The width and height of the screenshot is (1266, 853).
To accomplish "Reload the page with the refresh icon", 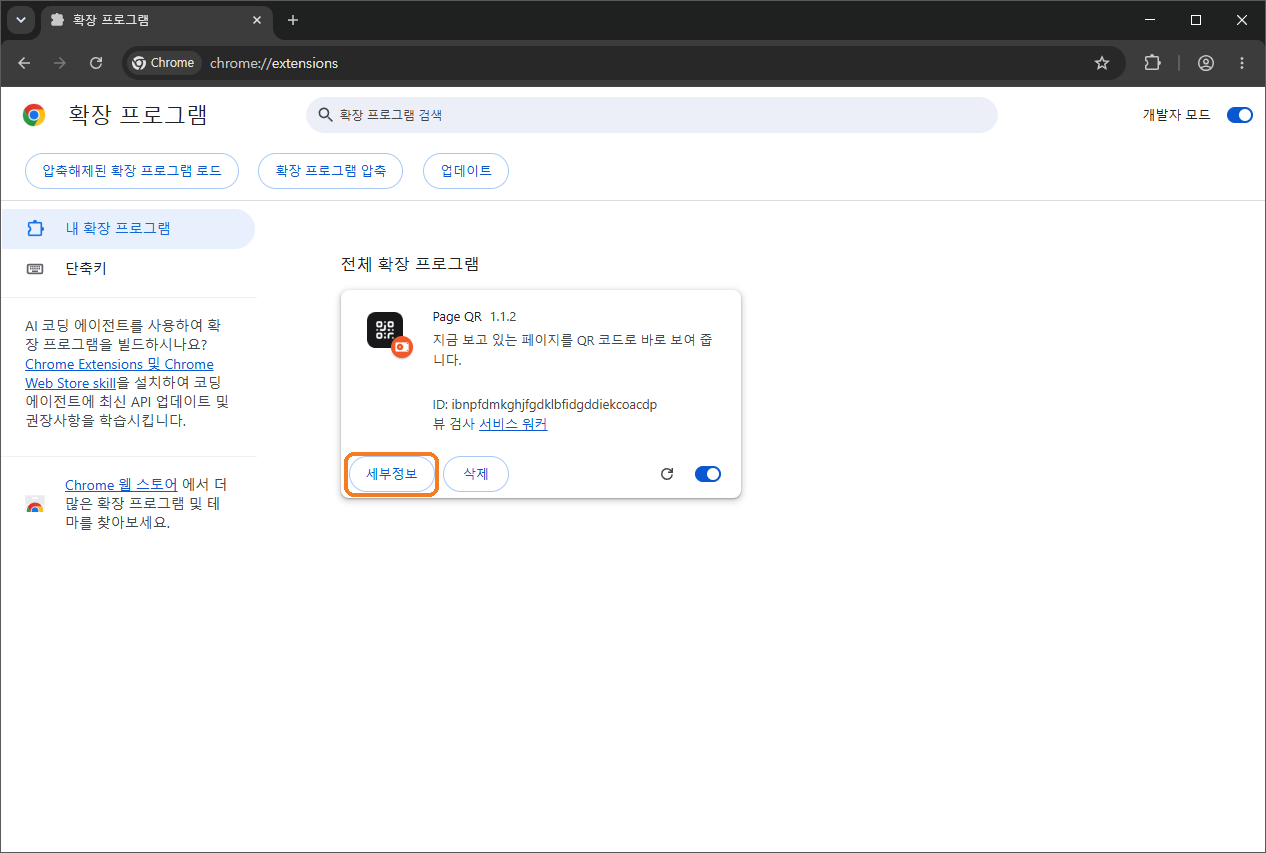I will (x=96, y=63).
